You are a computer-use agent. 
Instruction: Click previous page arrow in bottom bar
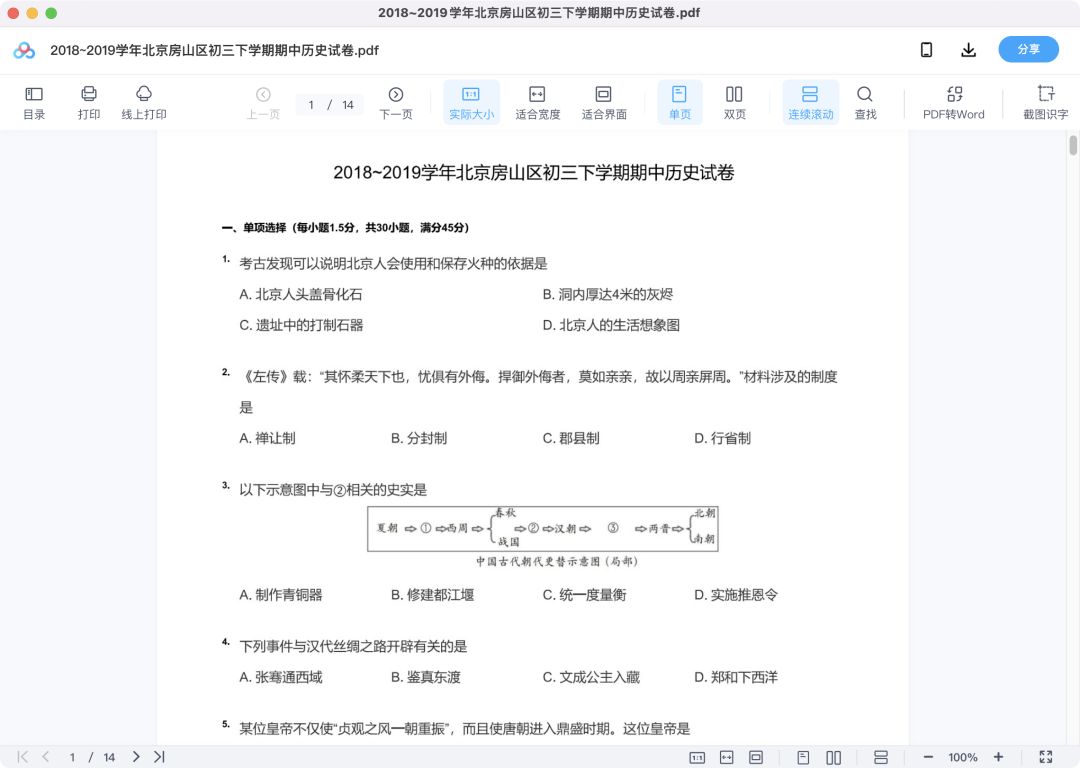[x=45, y=757]
